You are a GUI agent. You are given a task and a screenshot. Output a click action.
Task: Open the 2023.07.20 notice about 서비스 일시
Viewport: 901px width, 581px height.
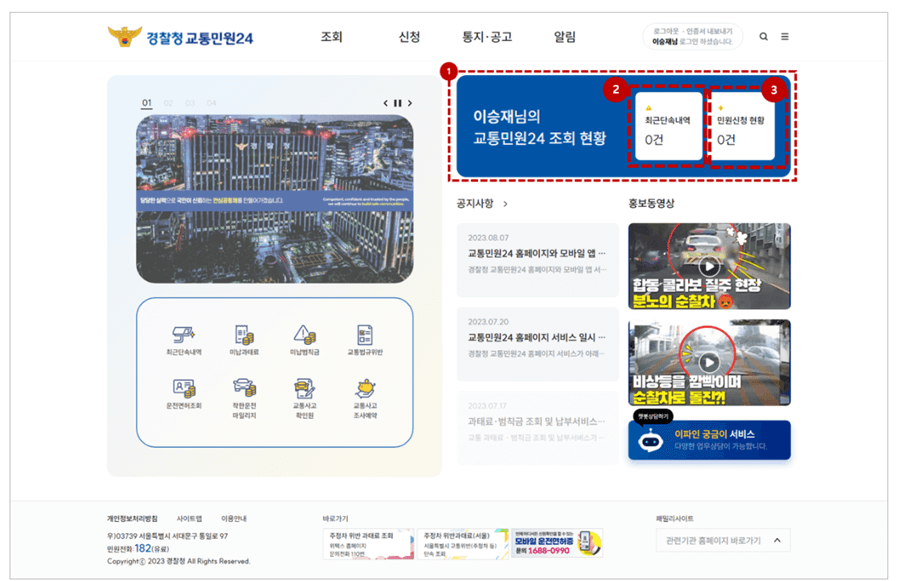coord(537,344)
